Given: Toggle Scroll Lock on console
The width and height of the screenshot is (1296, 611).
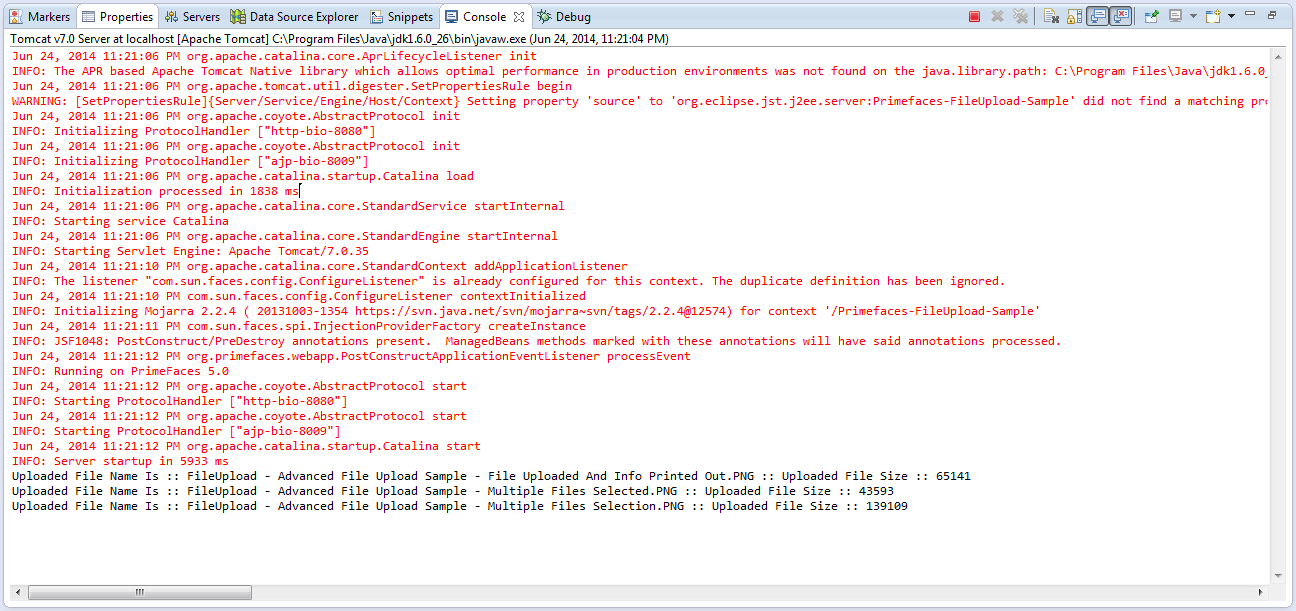Looking at the screenshot, I should tap(1074, 16).
